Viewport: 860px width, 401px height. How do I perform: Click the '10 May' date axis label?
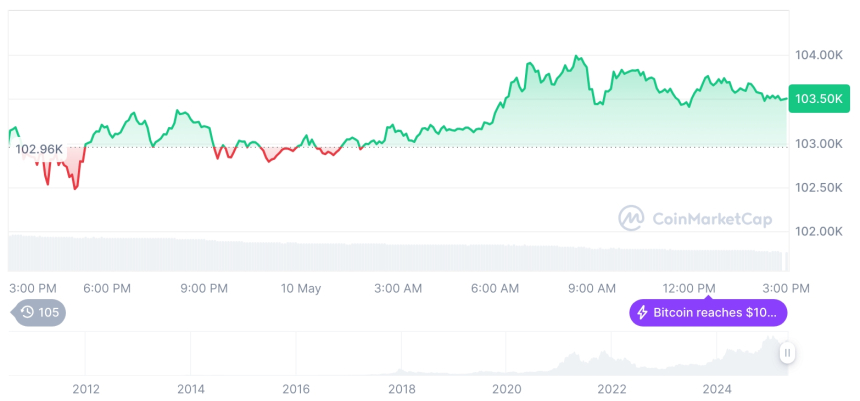coord(301,288)
